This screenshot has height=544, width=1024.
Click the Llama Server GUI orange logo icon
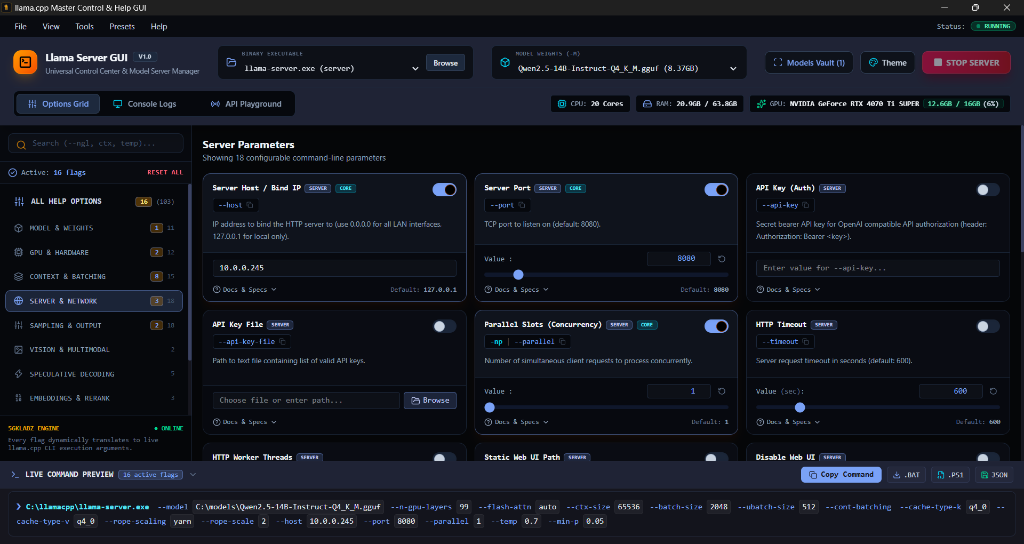click(x=25, y=63)
